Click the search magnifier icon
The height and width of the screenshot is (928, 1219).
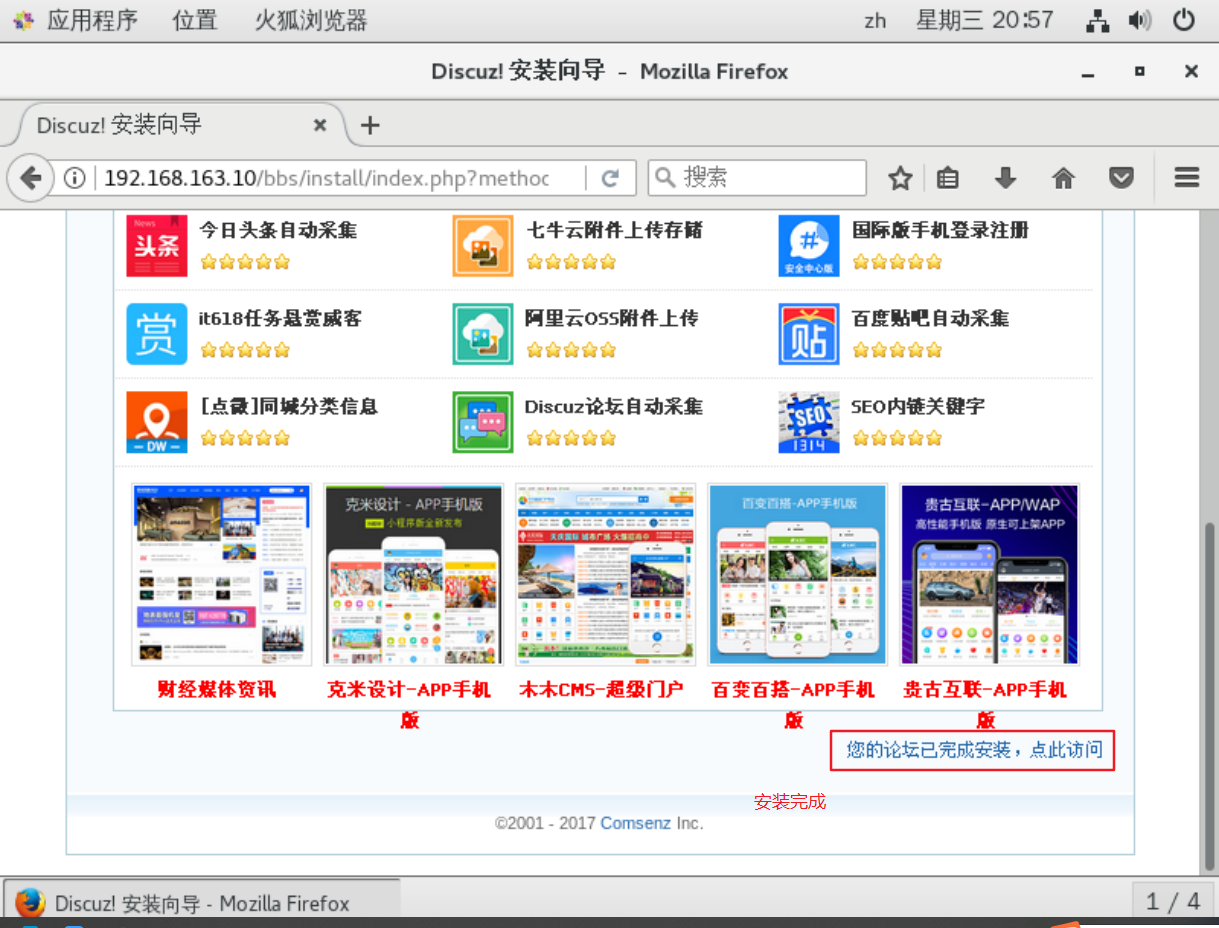pyautogui.click(x=665, y=178)
